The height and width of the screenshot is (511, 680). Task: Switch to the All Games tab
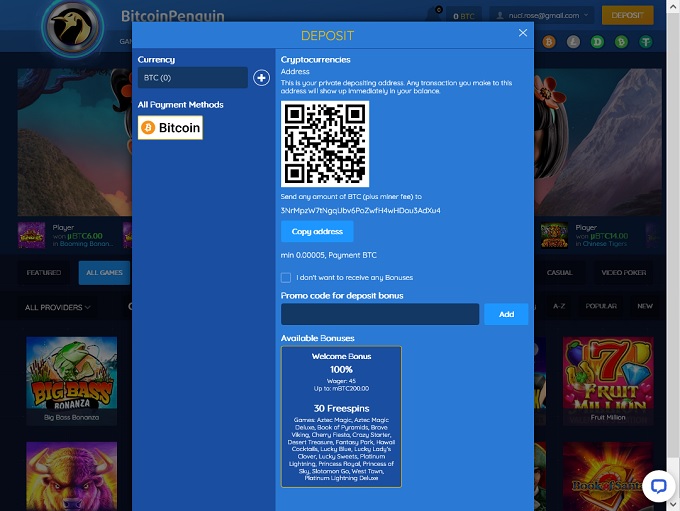pos(105,272)
